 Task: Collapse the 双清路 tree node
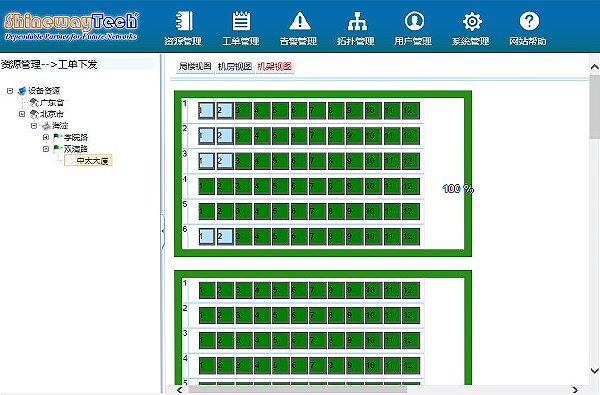click(46, 149)
